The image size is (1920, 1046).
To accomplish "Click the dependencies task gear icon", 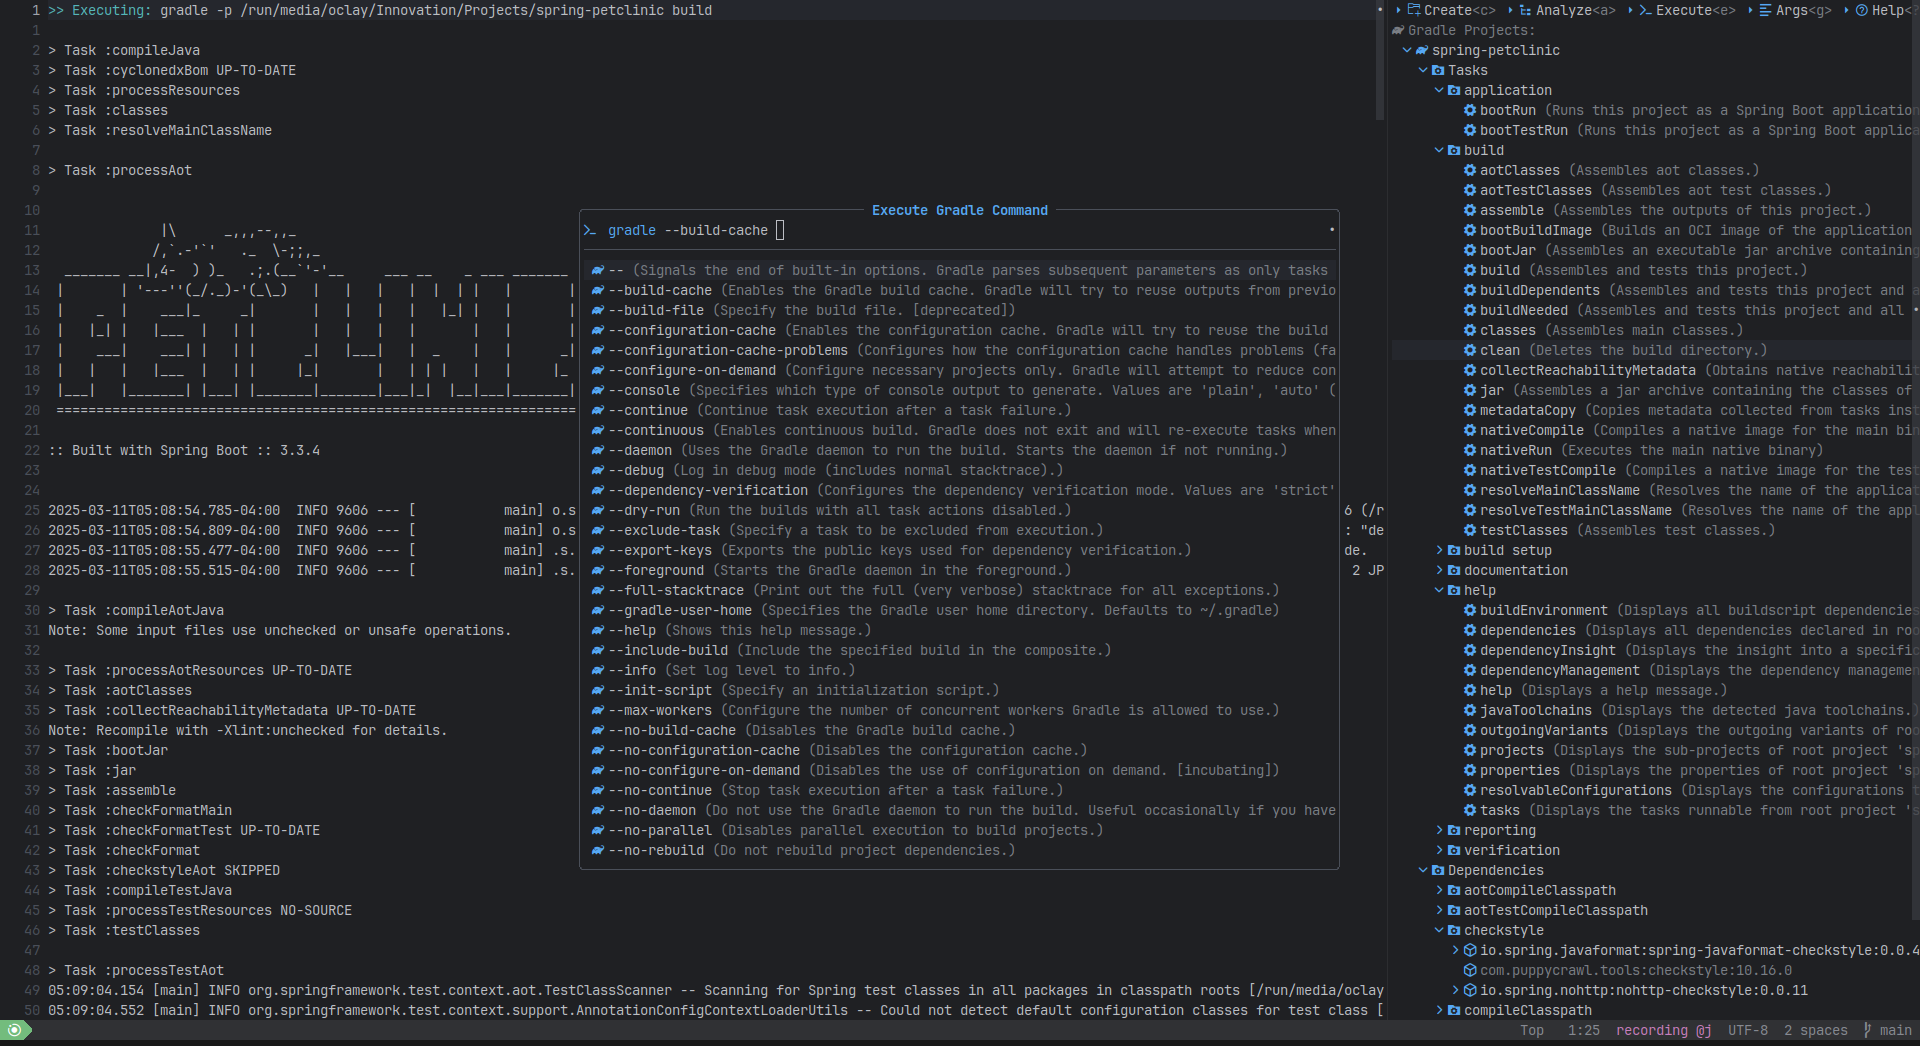I will [x=1470, y=630].
